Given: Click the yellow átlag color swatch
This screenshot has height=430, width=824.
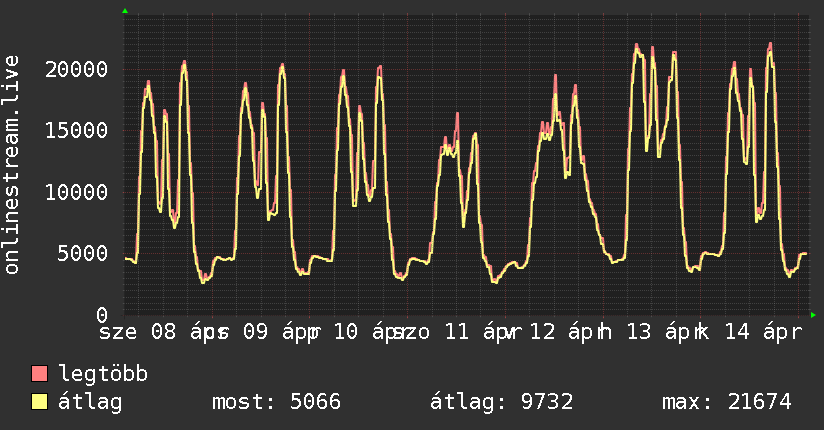Looking at the screenshot, I should [x=39, y=402].
